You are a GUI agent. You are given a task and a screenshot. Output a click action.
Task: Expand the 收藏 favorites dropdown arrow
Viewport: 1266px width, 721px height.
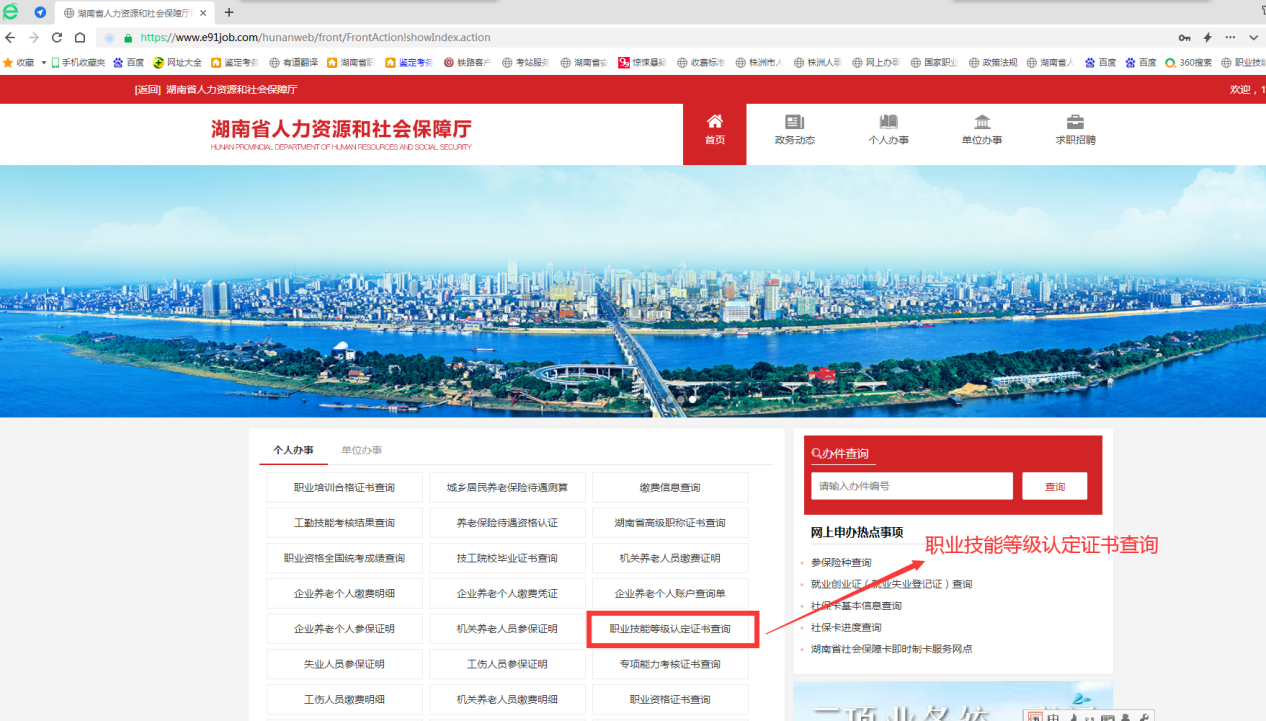click(44, 62)
